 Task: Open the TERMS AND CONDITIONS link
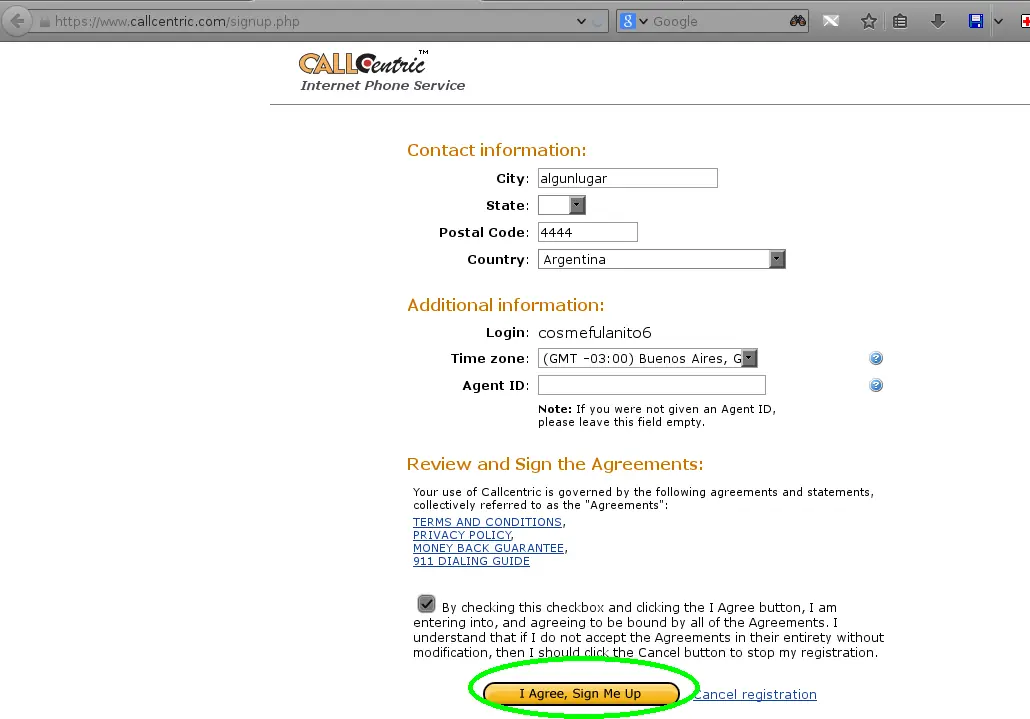click(x=487, y=521)
